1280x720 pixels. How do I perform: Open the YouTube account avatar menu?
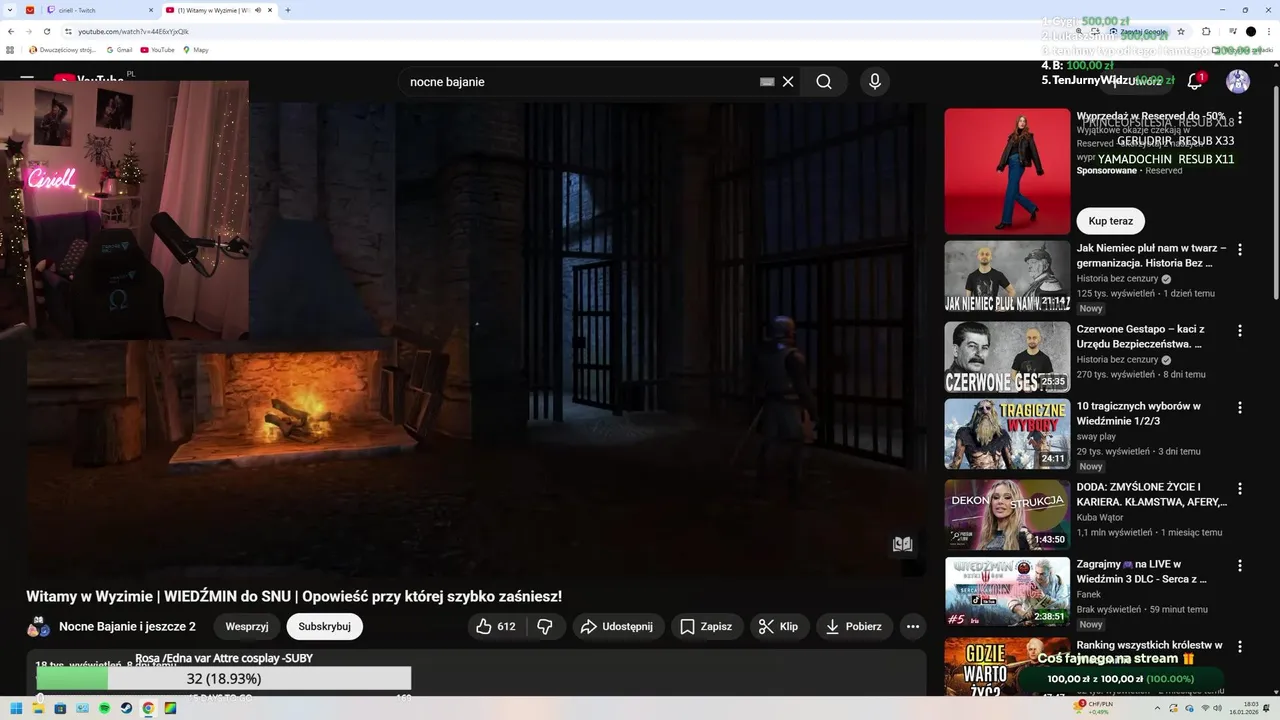[x=1238, y=82]
